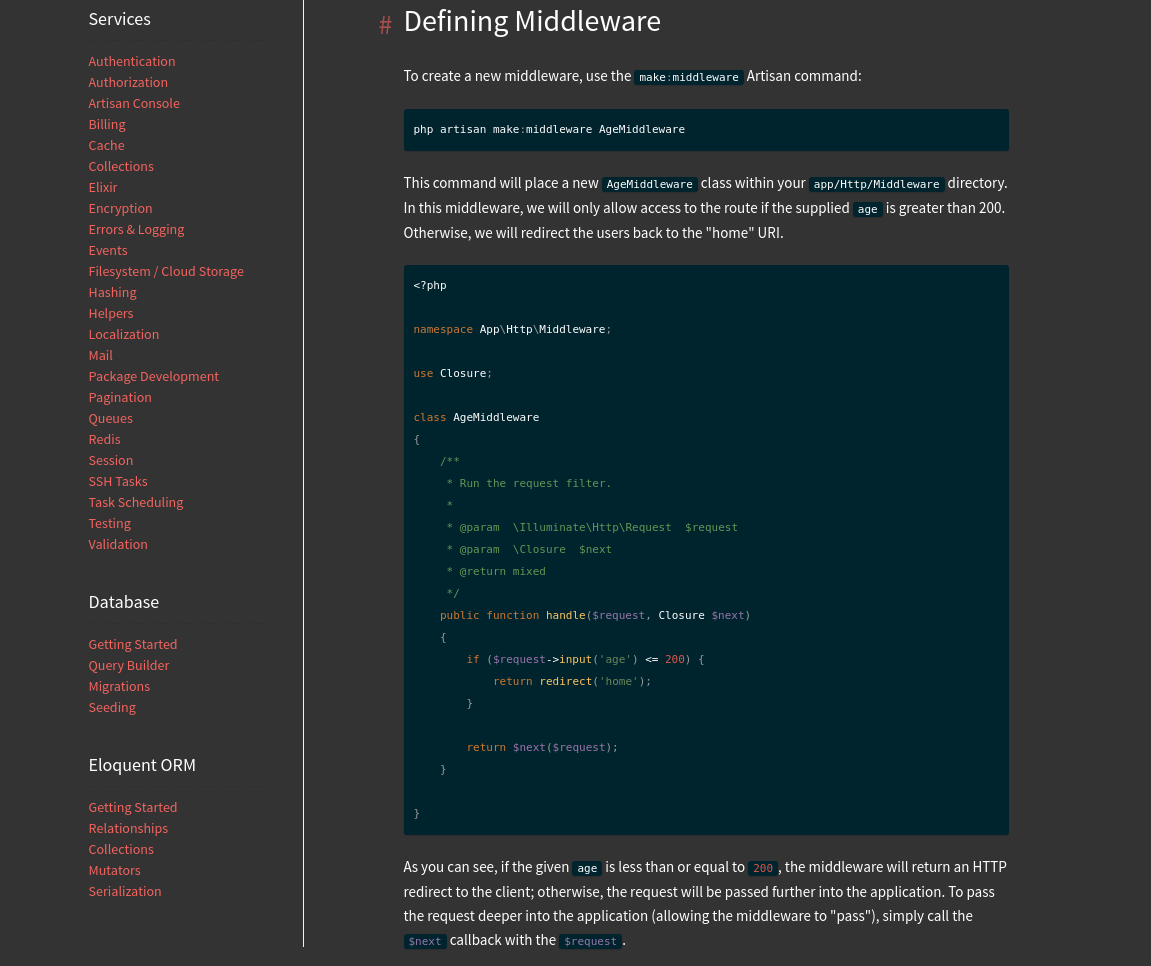Select the php artisan make:middleware code block
Image resolution: width=1151 pixels, height=966 pixels.
[x=705, y=129]
